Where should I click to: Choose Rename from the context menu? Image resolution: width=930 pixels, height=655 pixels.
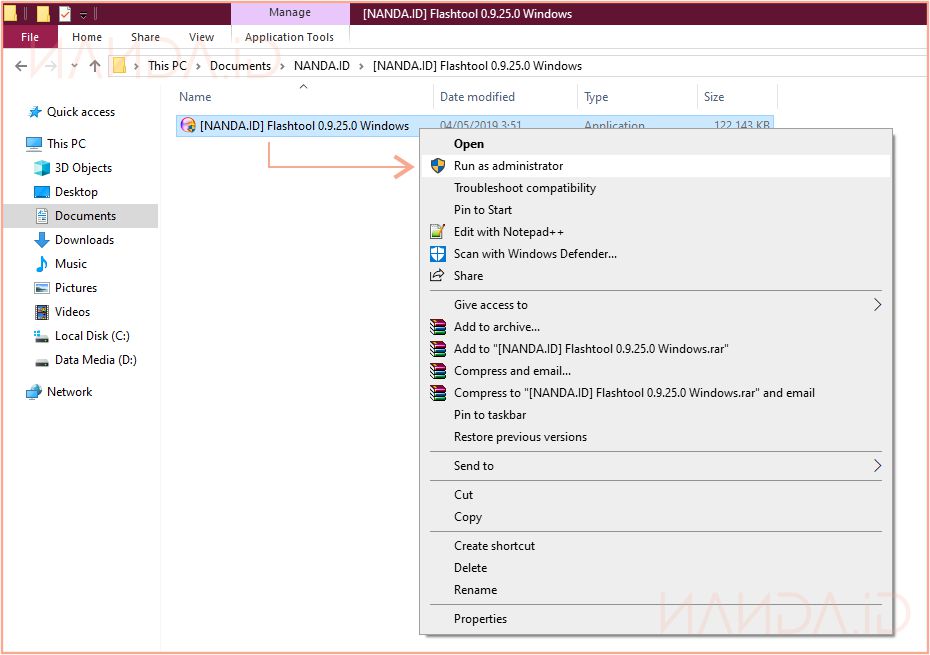tap(475, 590)
